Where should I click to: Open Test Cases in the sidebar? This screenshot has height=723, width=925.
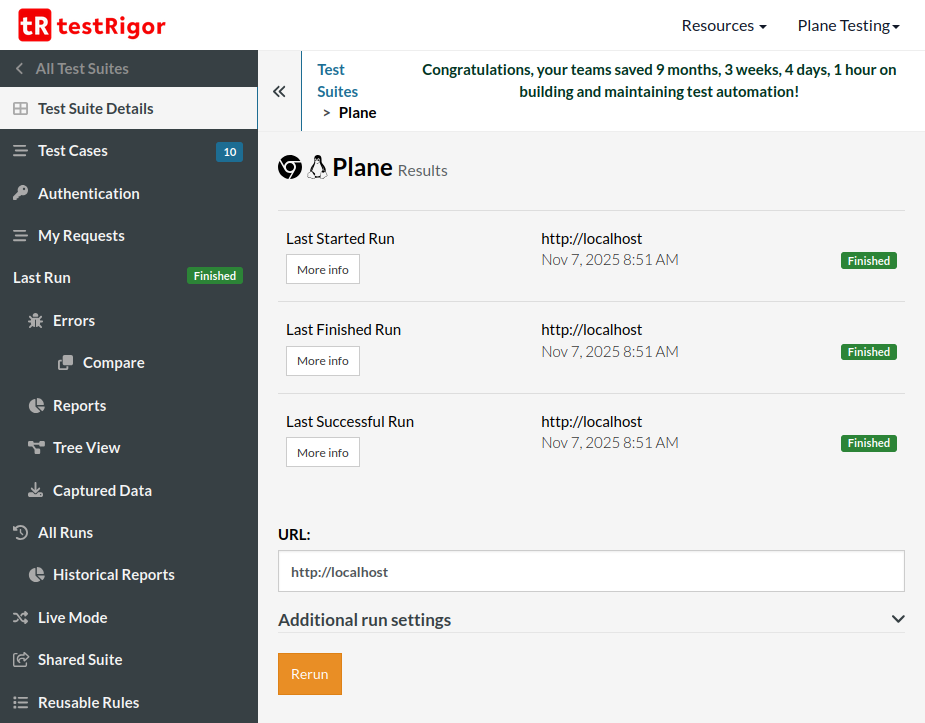click(73, 151)
